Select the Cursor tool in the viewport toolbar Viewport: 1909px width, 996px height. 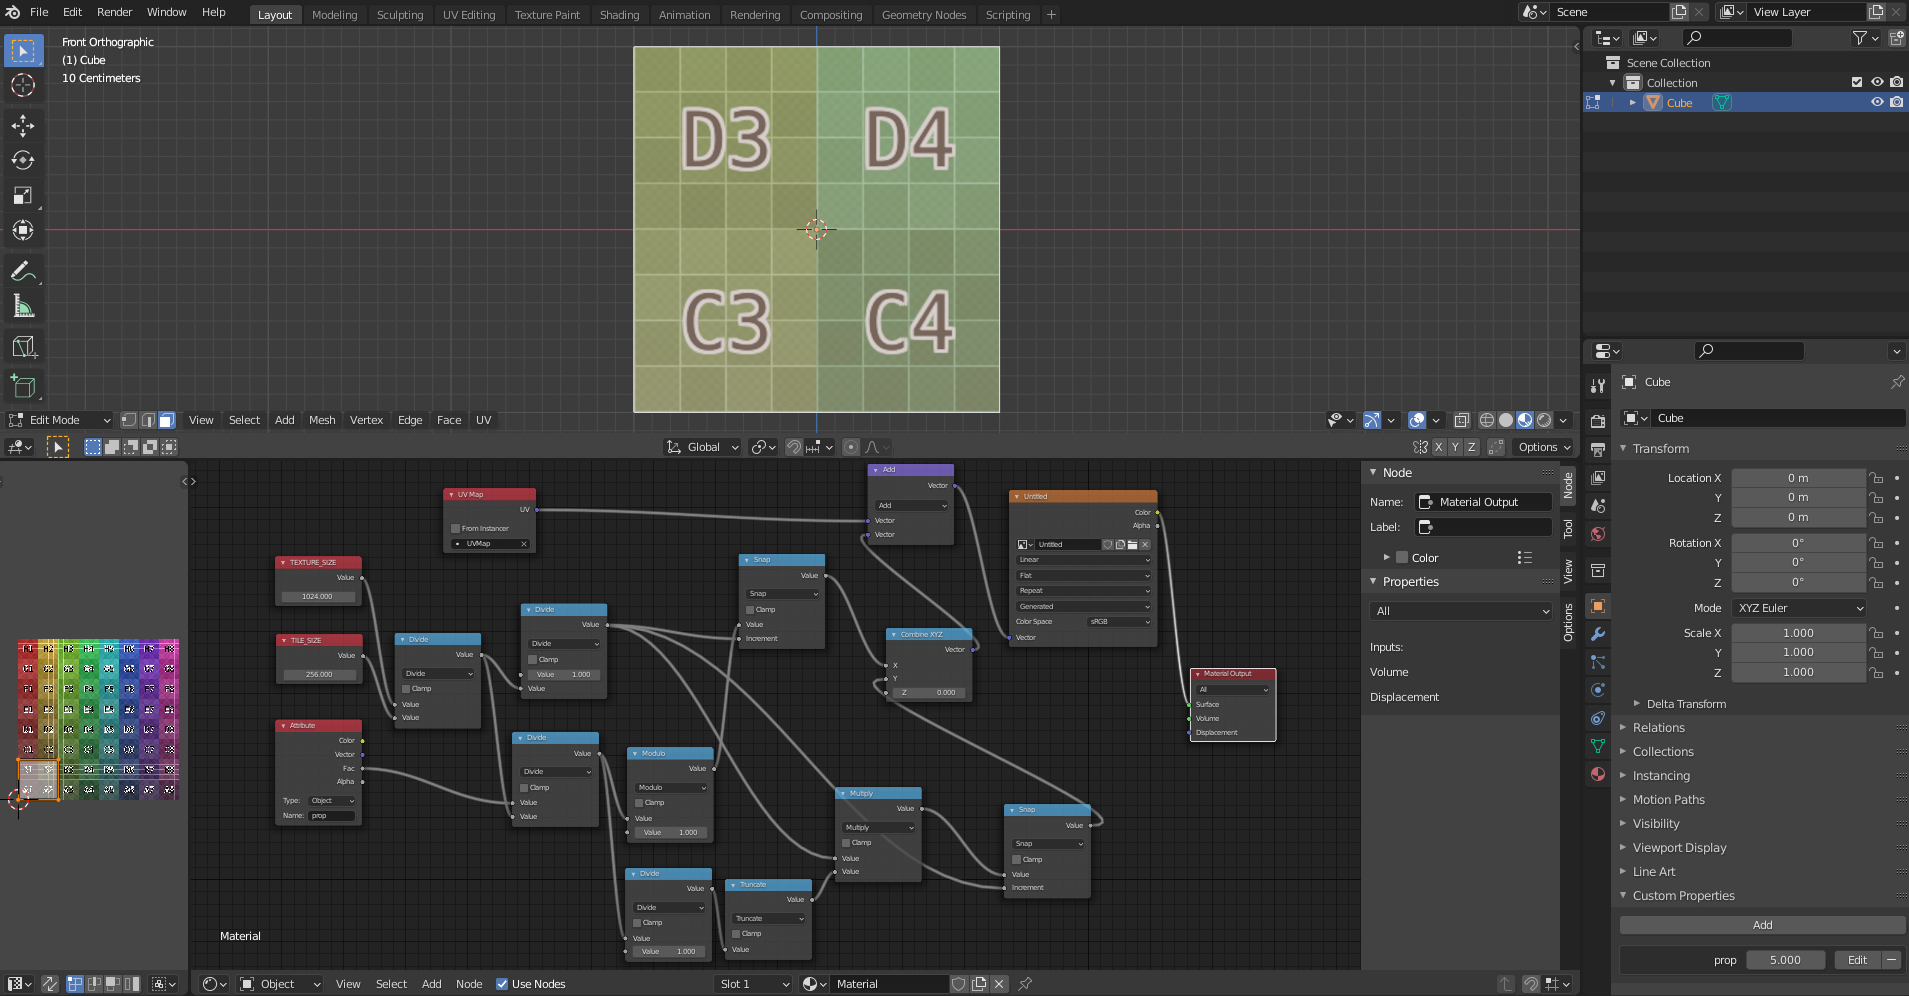(23, 86)
